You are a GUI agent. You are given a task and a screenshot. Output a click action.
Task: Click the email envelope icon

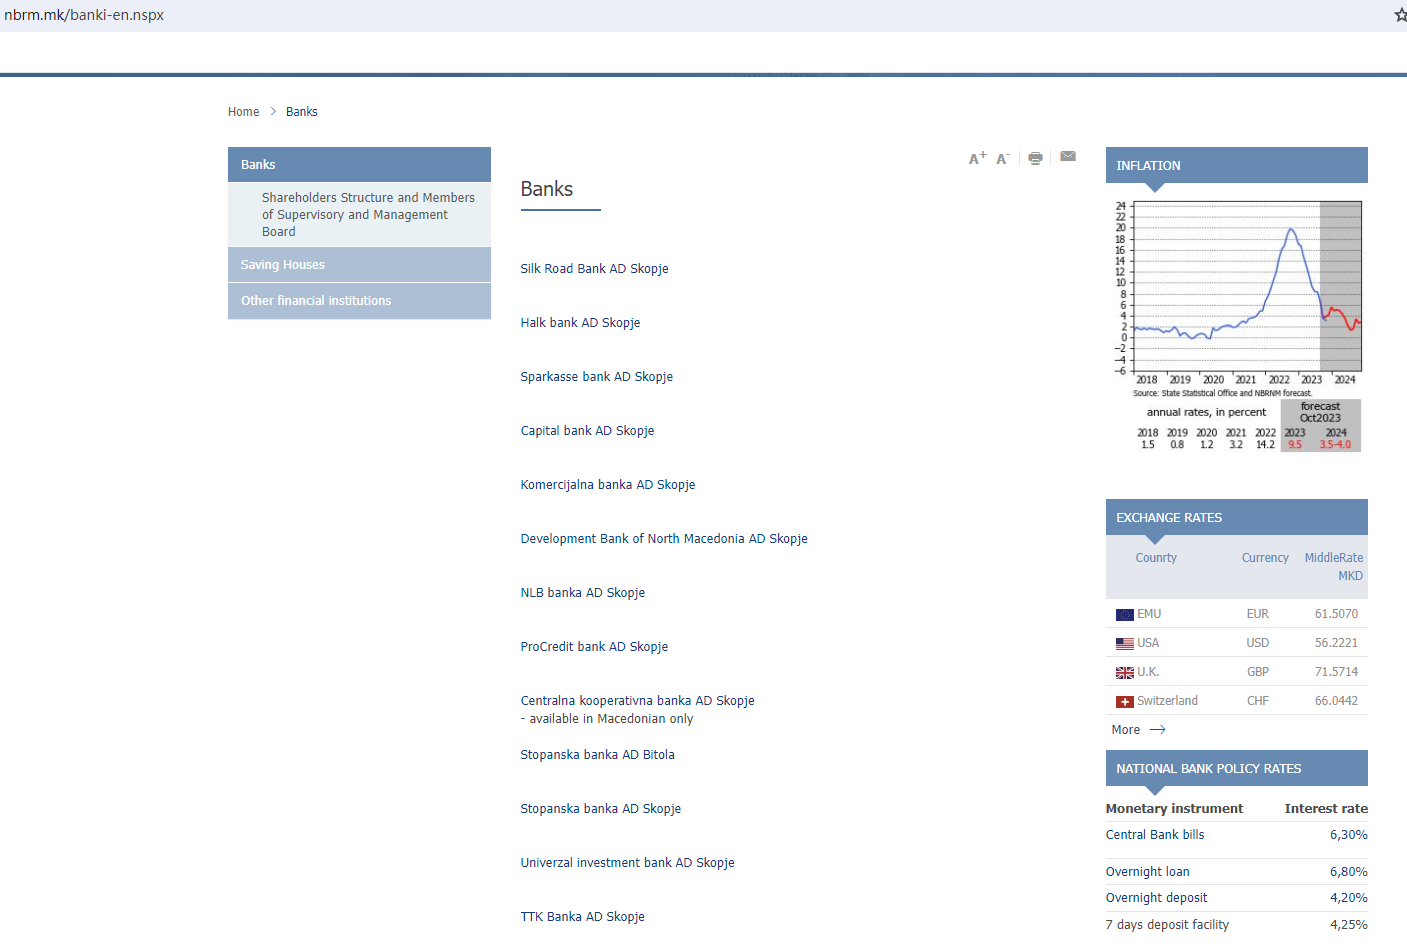click(x=1068, y=157)
